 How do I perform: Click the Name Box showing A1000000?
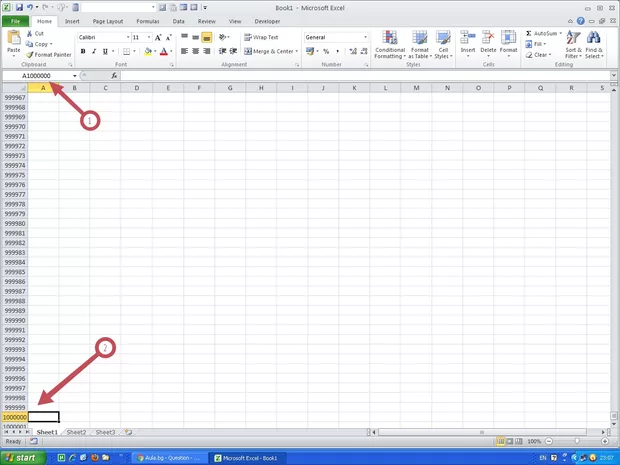coord(36,76)
